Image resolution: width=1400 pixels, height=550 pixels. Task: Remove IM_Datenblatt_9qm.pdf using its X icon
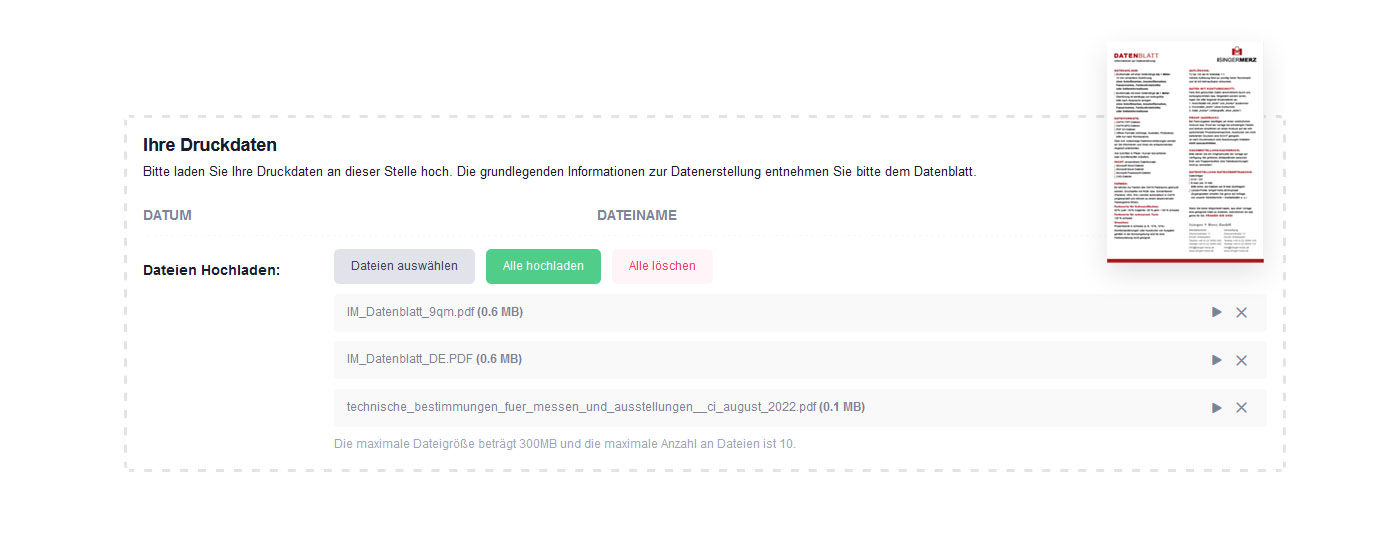click(x=1241, y=312)
